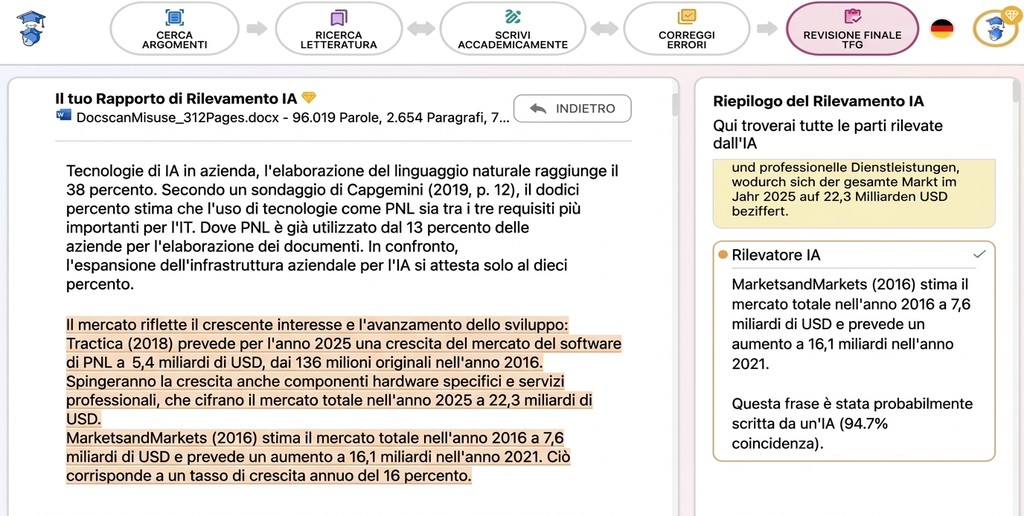This screenshot has height=516, width=1024.
Task: Switch language via the German flag
Action: (942, 29)
